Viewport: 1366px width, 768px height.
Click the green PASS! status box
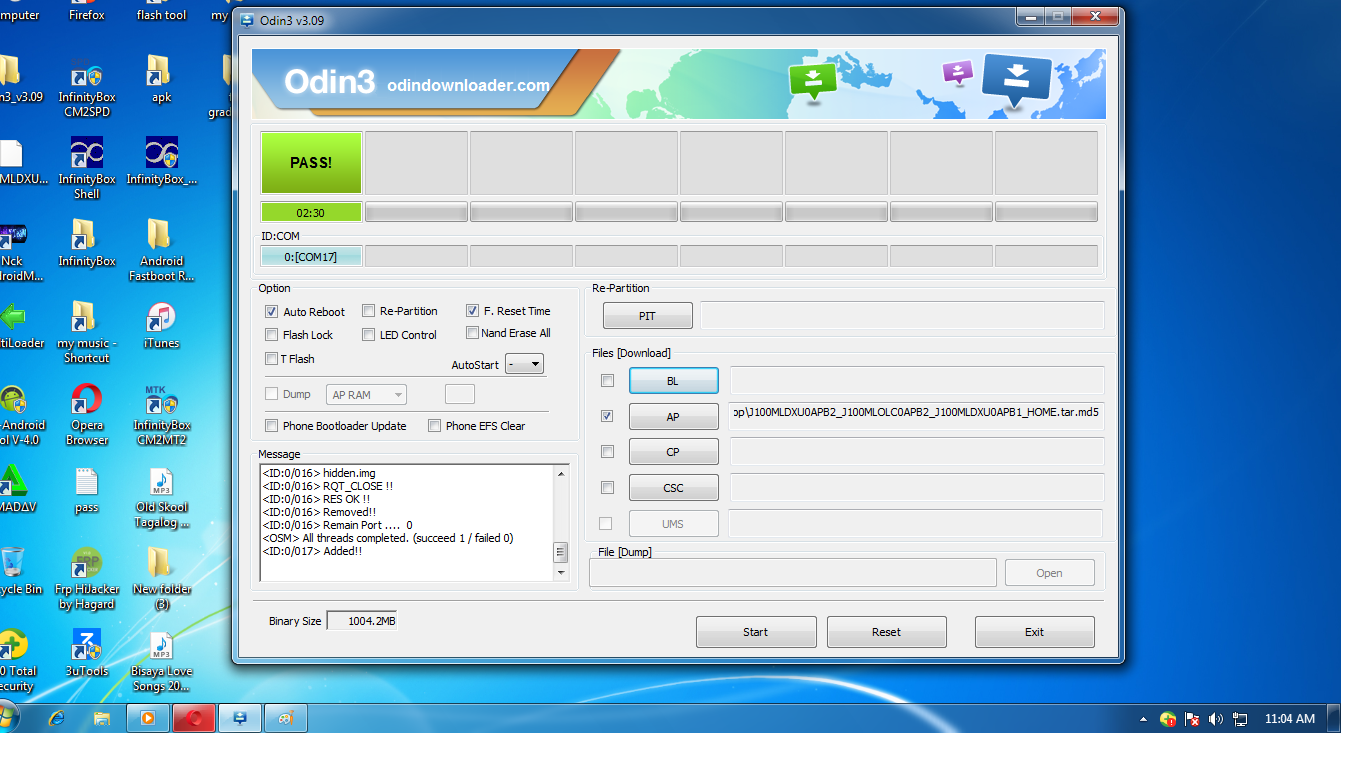coord(311,163)
